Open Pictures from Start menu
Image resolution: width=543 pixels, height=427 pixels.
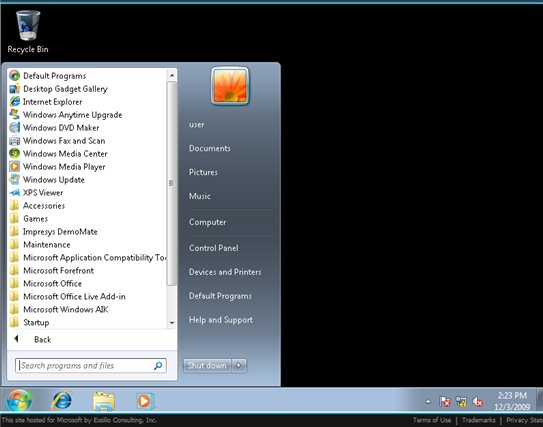click(203, 172)
